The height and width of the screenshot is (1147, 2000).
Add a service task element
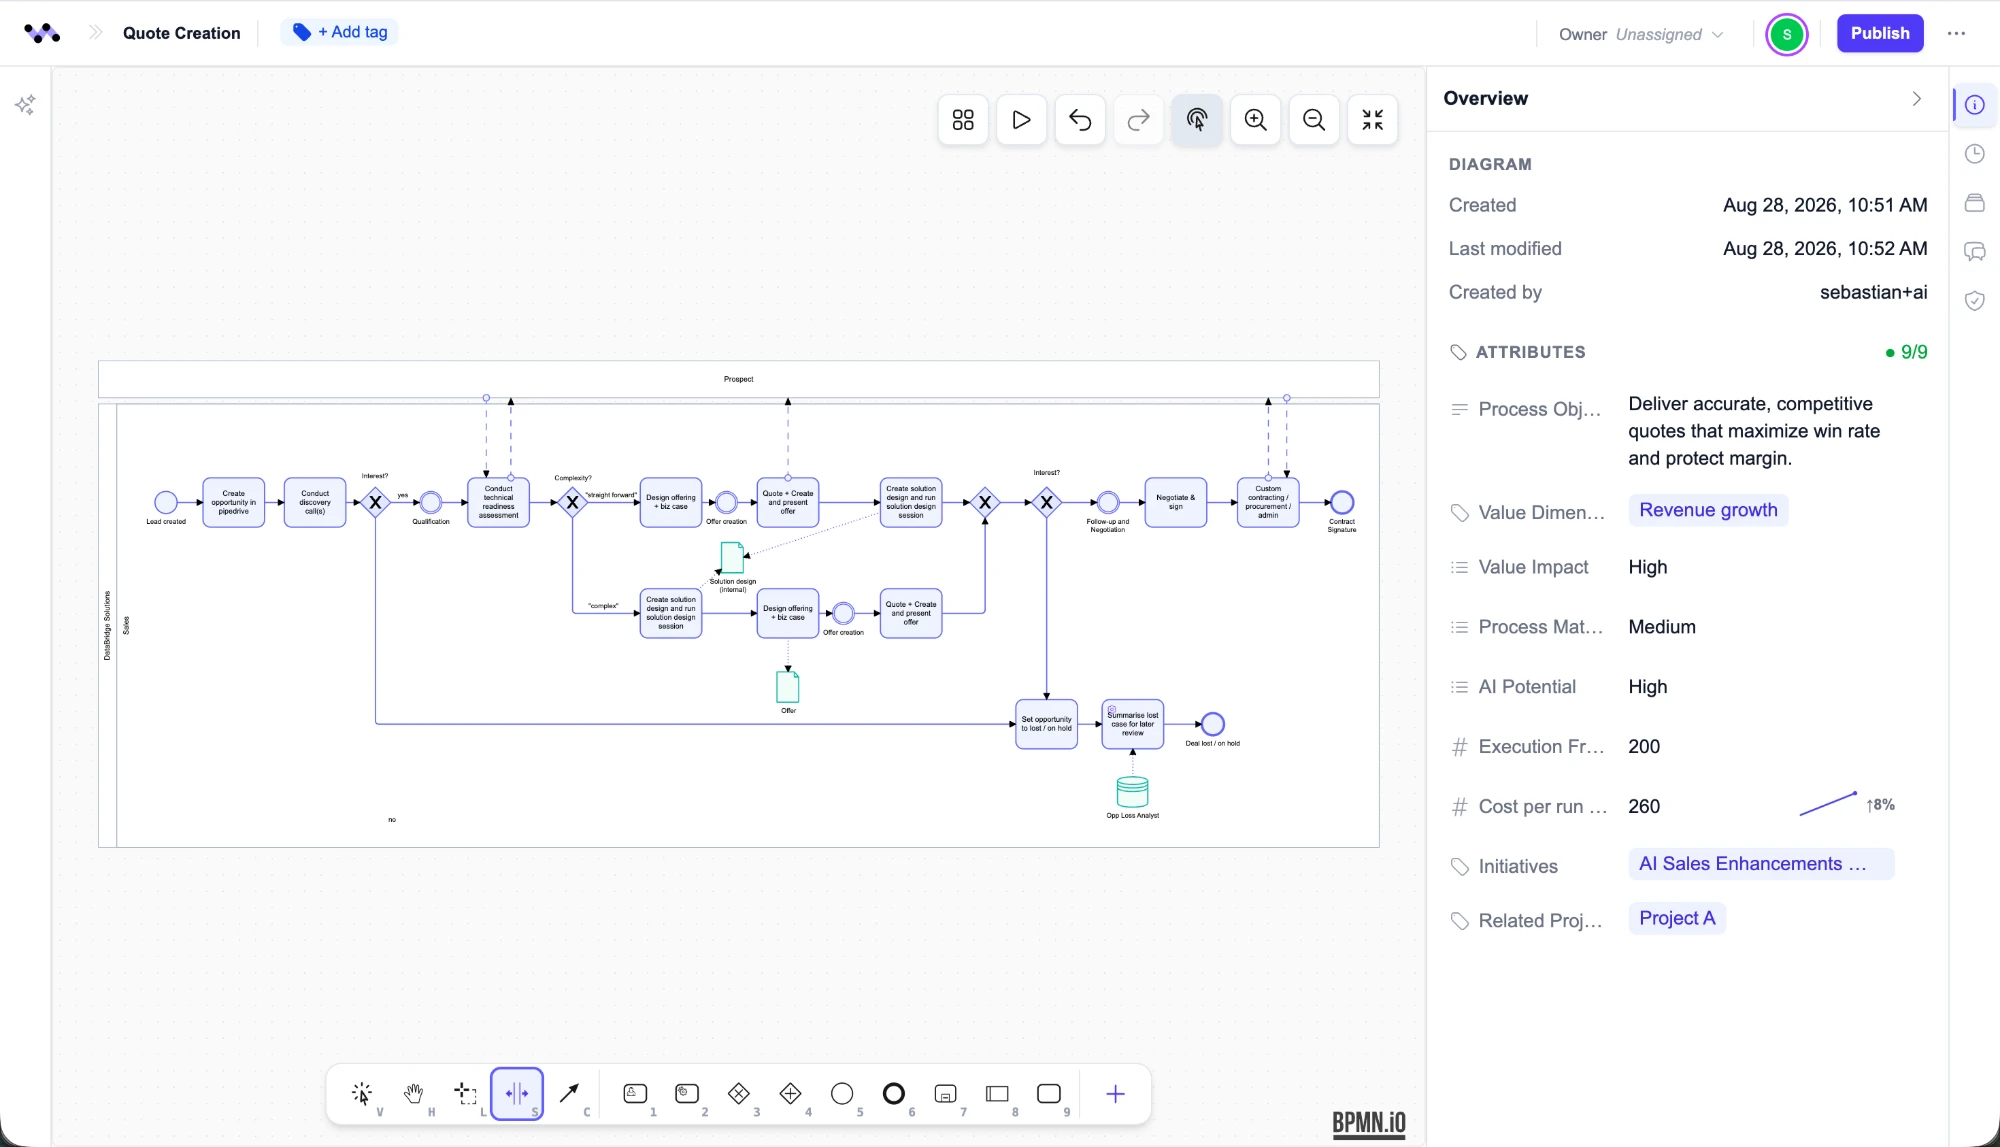click(687, 1094)
